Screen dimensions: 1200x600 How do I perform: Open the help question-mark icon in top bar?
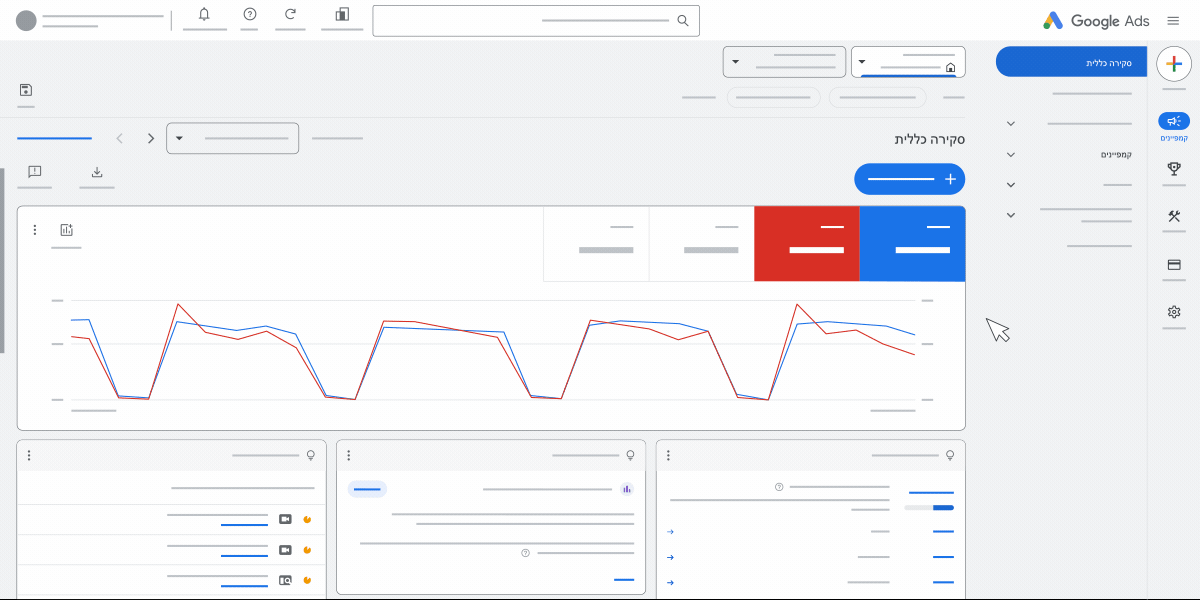click(250, 14)
